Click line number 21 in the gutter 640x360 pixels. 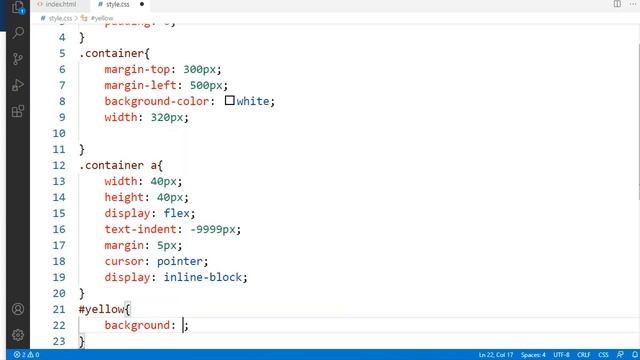pyautogui.click(x=59, y=309)
